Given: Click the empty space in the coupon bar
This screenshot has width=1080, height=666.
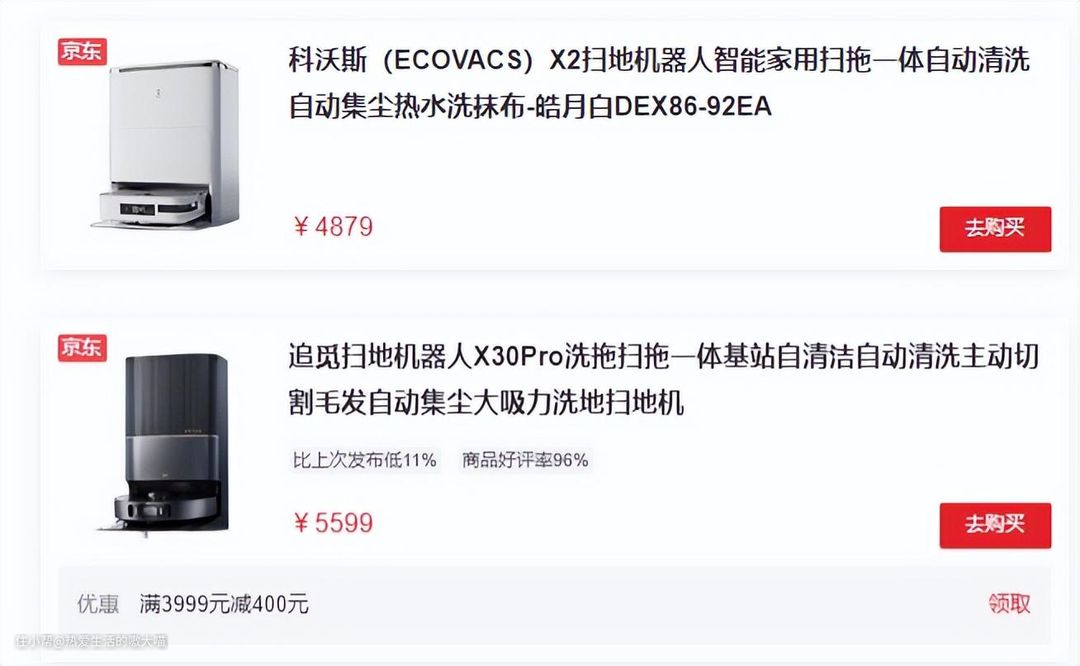Looking at the screenshot, I should [x=647, y=604].
